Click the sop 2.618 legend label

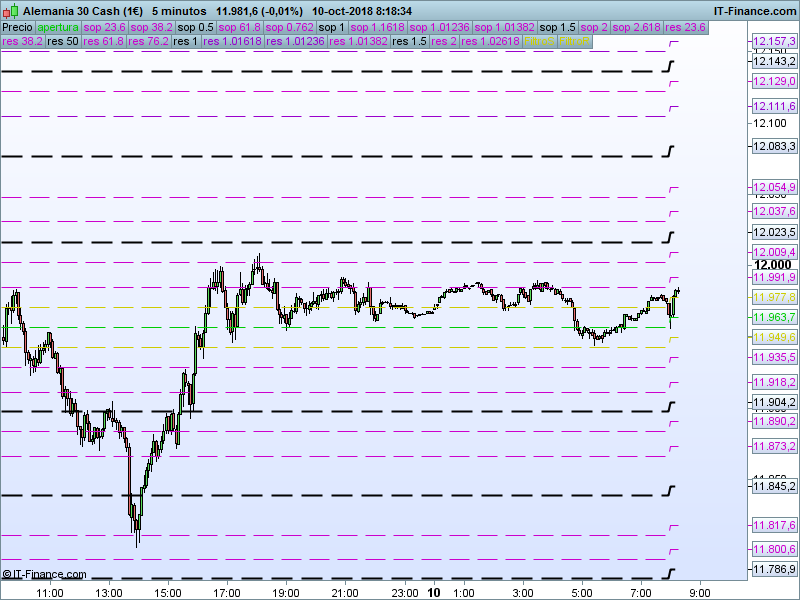(637, 28)
